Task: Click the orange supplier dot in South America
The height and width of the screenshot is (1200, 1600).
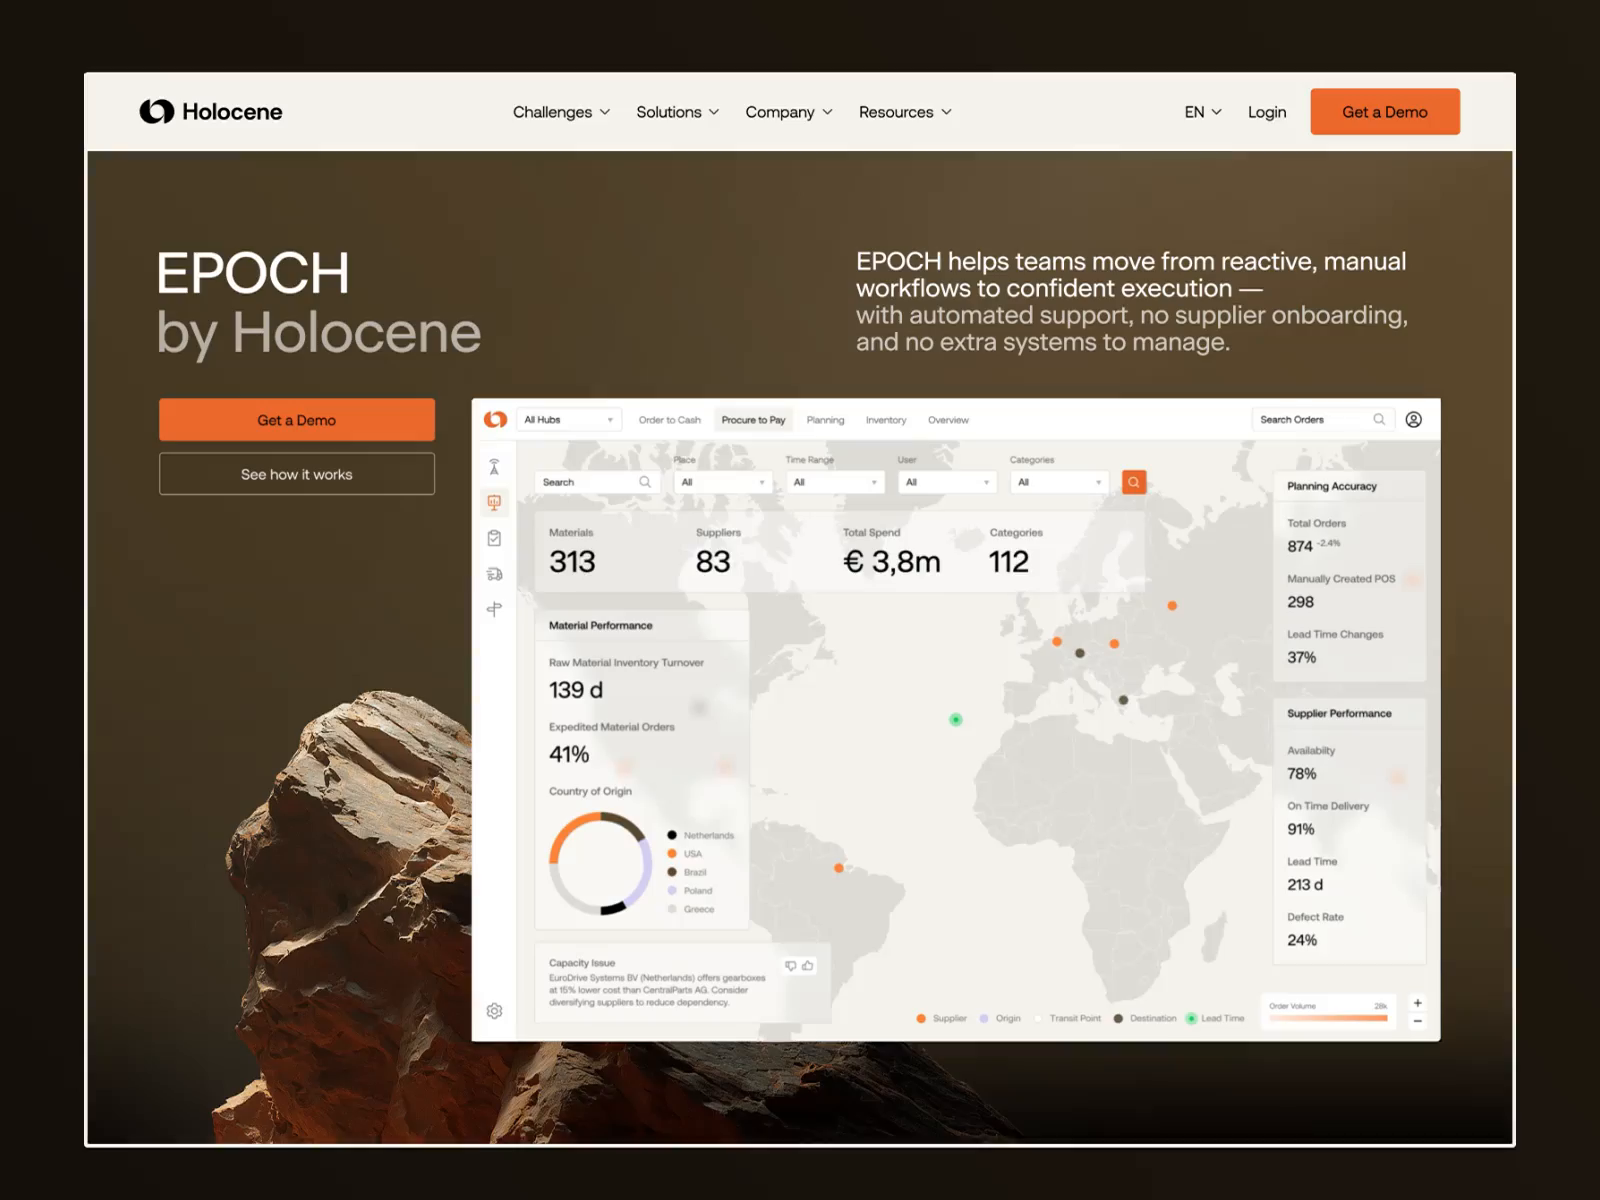Action: [x=839, y=868]
